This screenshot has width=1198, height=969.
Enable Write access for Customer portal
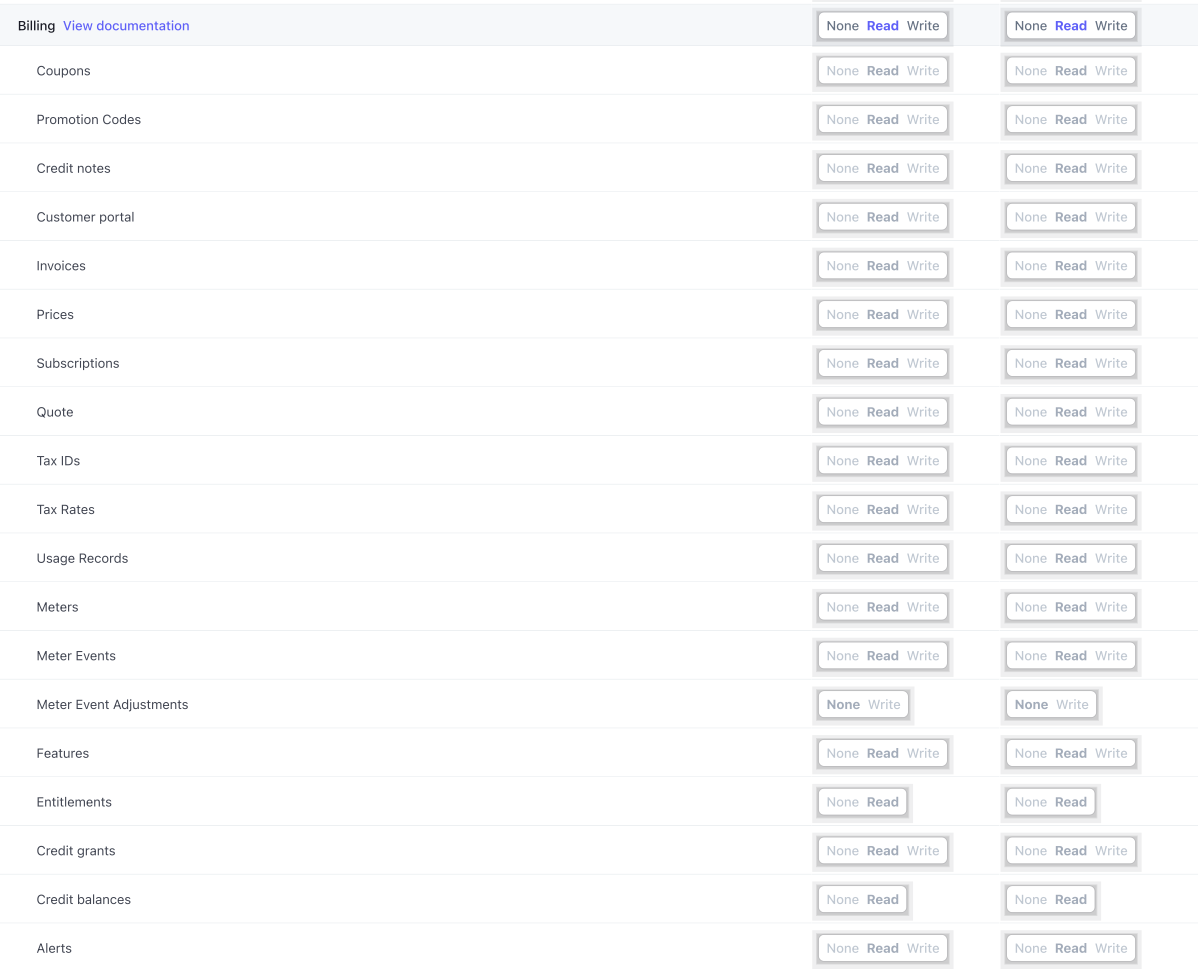[x=922, y=217]
